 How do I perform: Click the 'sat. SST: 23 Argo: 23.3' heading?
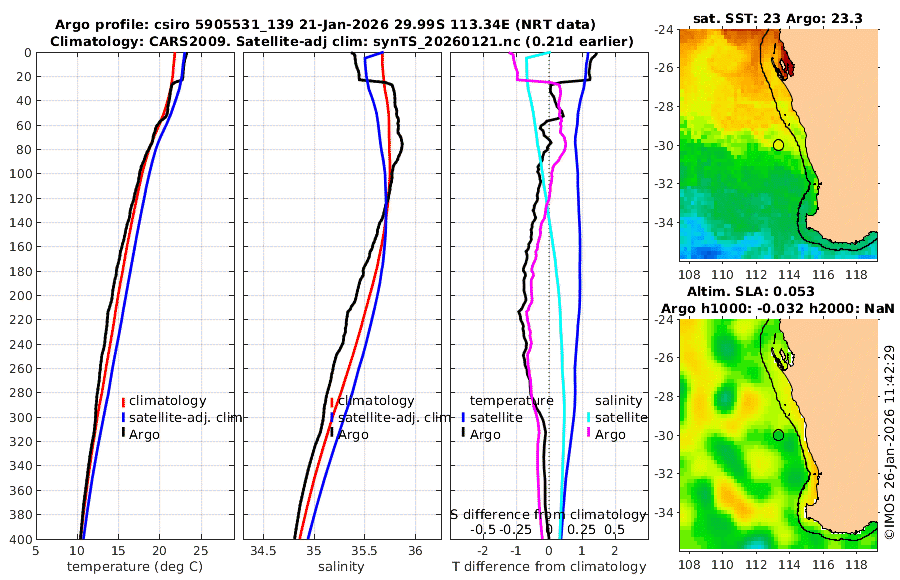point(778,18)
